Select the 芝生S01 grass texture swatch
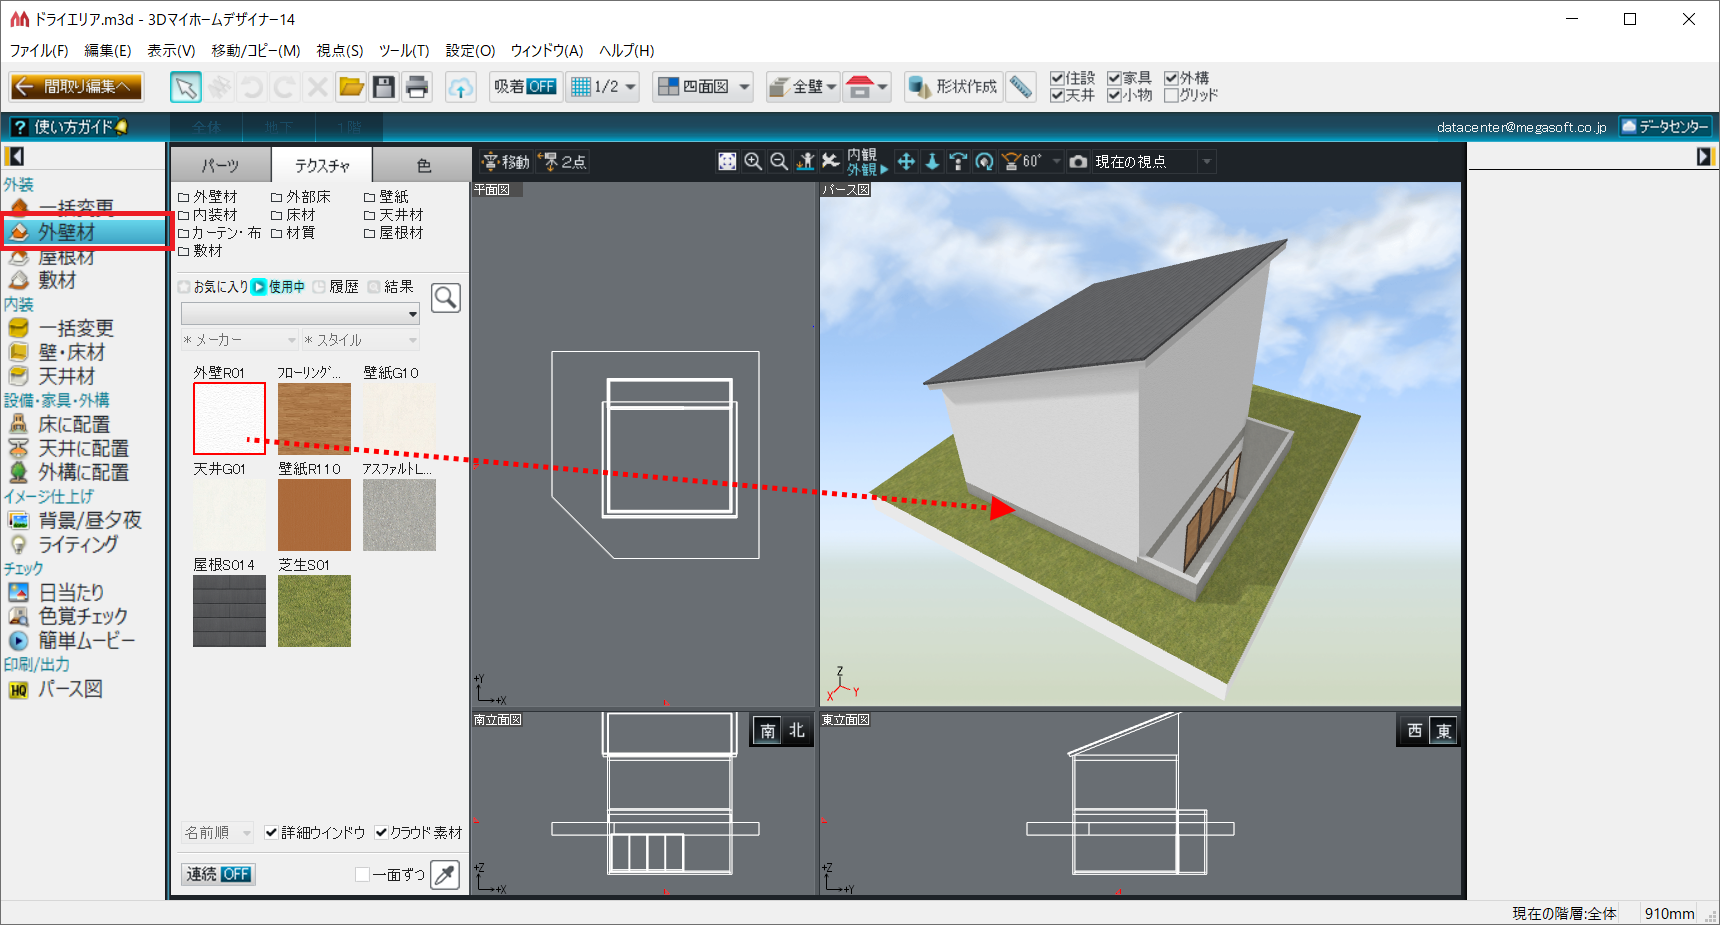Viewport: 1720px width, 925px height. pyautogui.click(x=314, y=611)
